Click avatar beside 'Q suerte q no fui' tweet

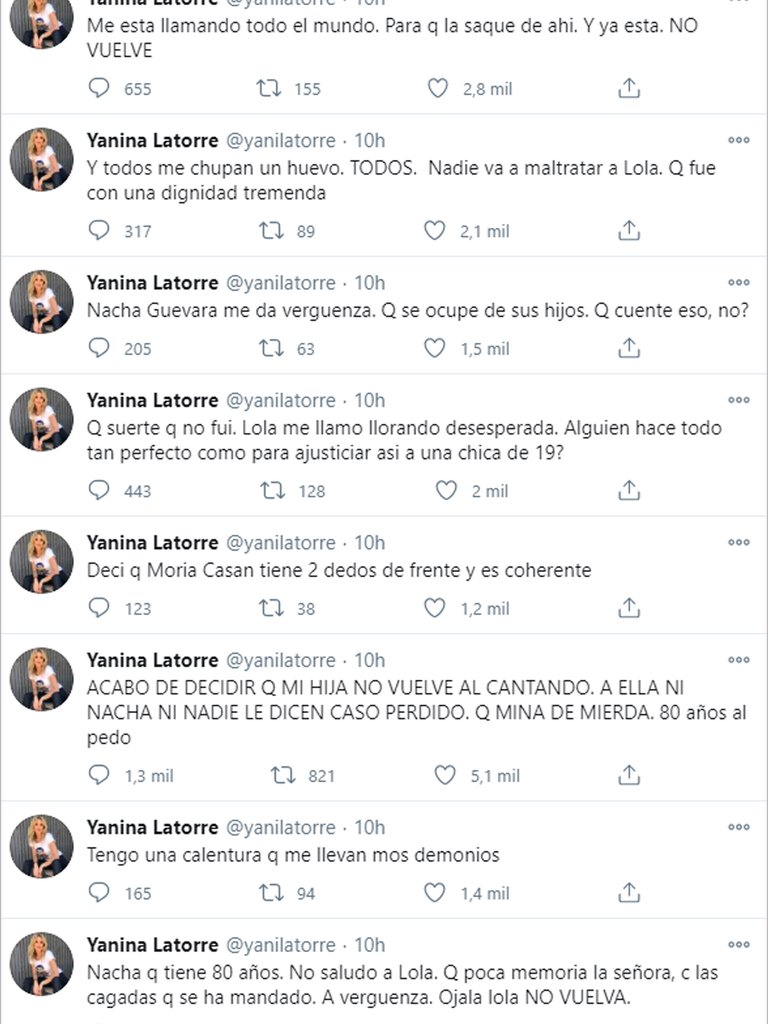42,419
